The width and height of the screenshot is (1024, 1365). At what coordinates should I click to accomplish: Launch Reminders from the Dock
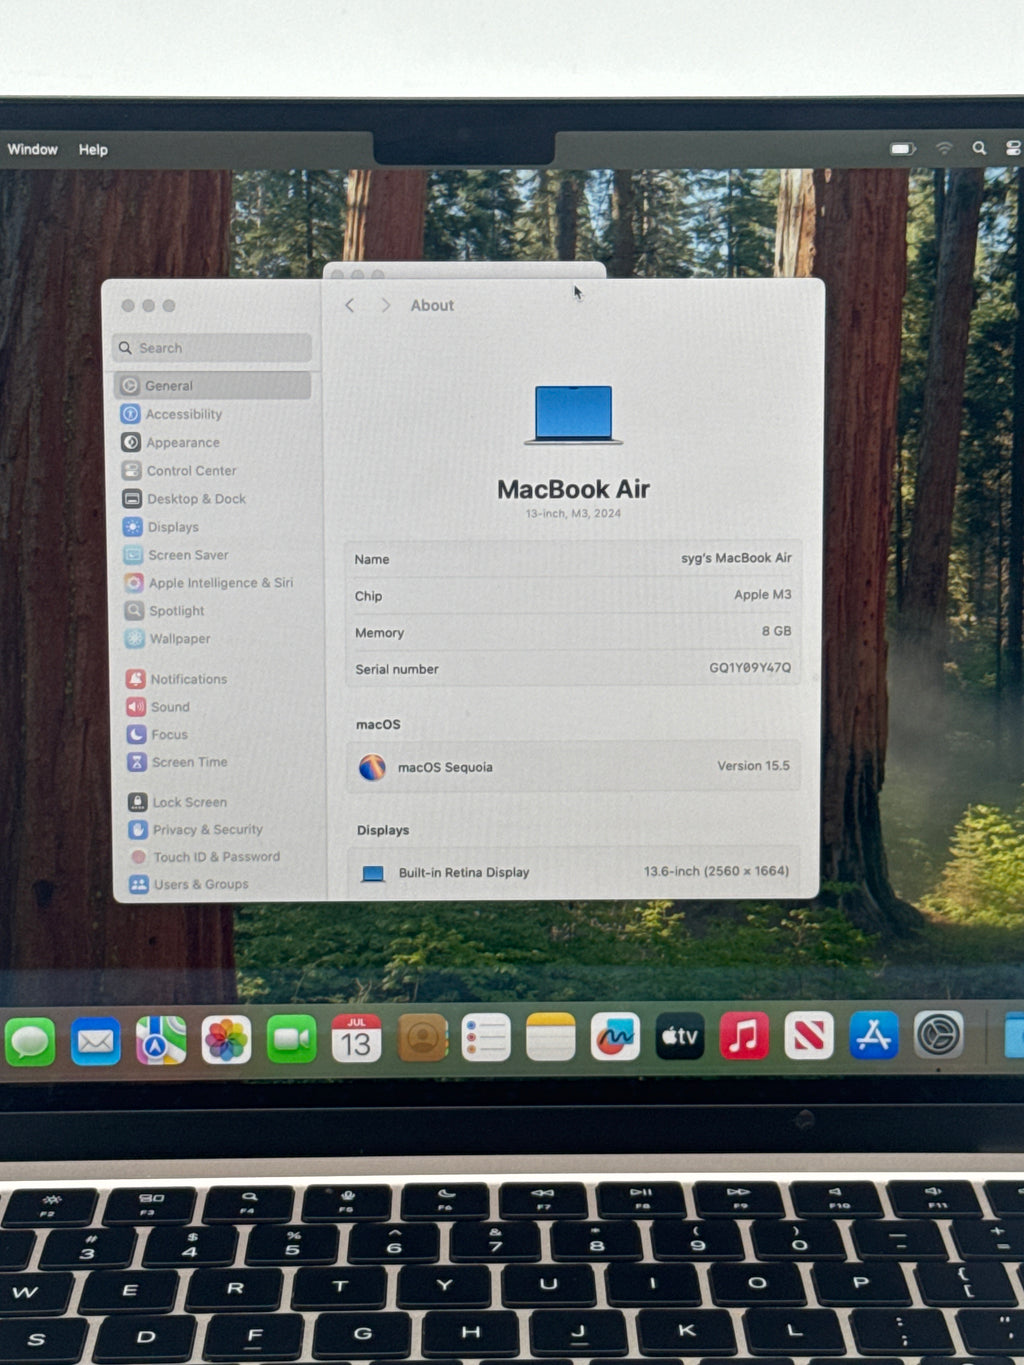[x=486, y=1038]
